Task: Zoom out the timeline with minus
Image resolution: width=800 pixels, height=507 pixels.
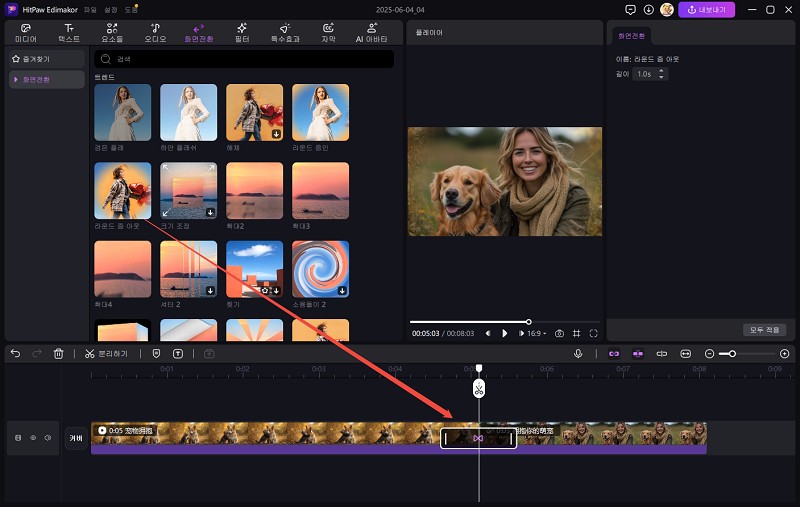Action: [x=709, y=353]
